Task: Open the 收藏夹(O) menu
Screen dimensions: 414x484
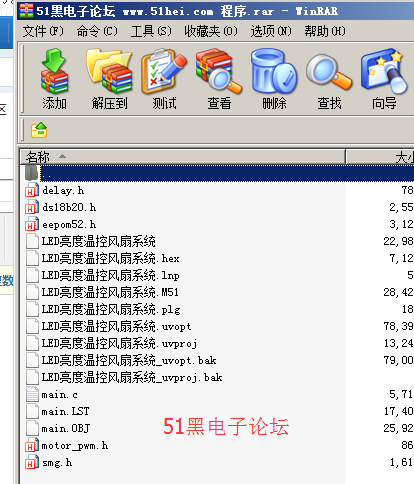Action: coord(211,31)
